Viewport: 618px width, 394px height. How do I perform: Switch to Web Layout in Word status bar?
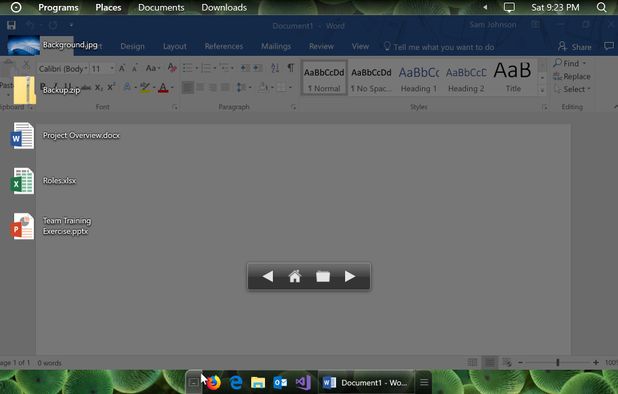point(507,362)
